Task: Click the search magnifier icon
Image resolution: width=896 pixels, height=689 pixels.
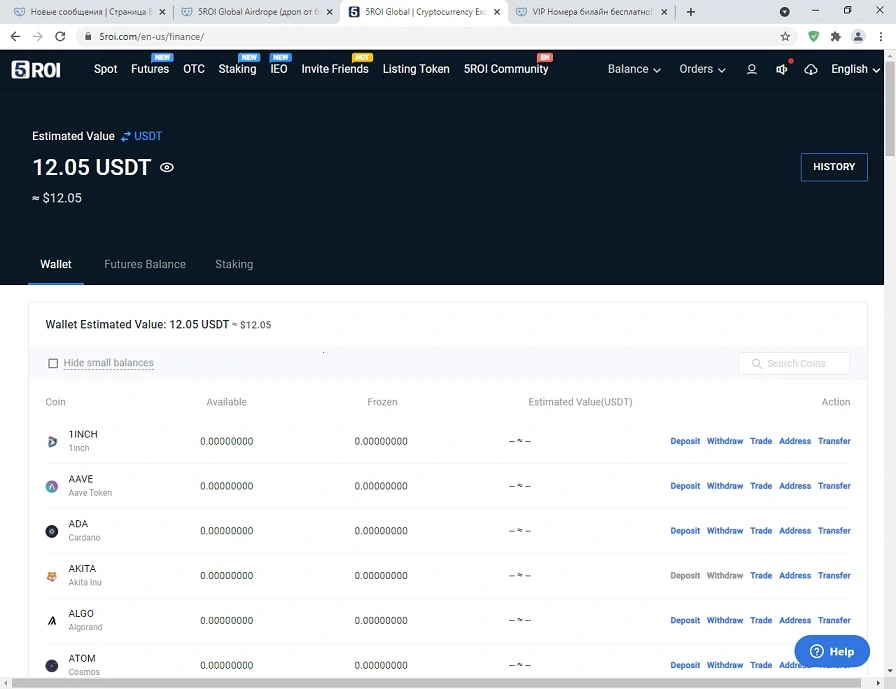Action: [x=757, y=363]
